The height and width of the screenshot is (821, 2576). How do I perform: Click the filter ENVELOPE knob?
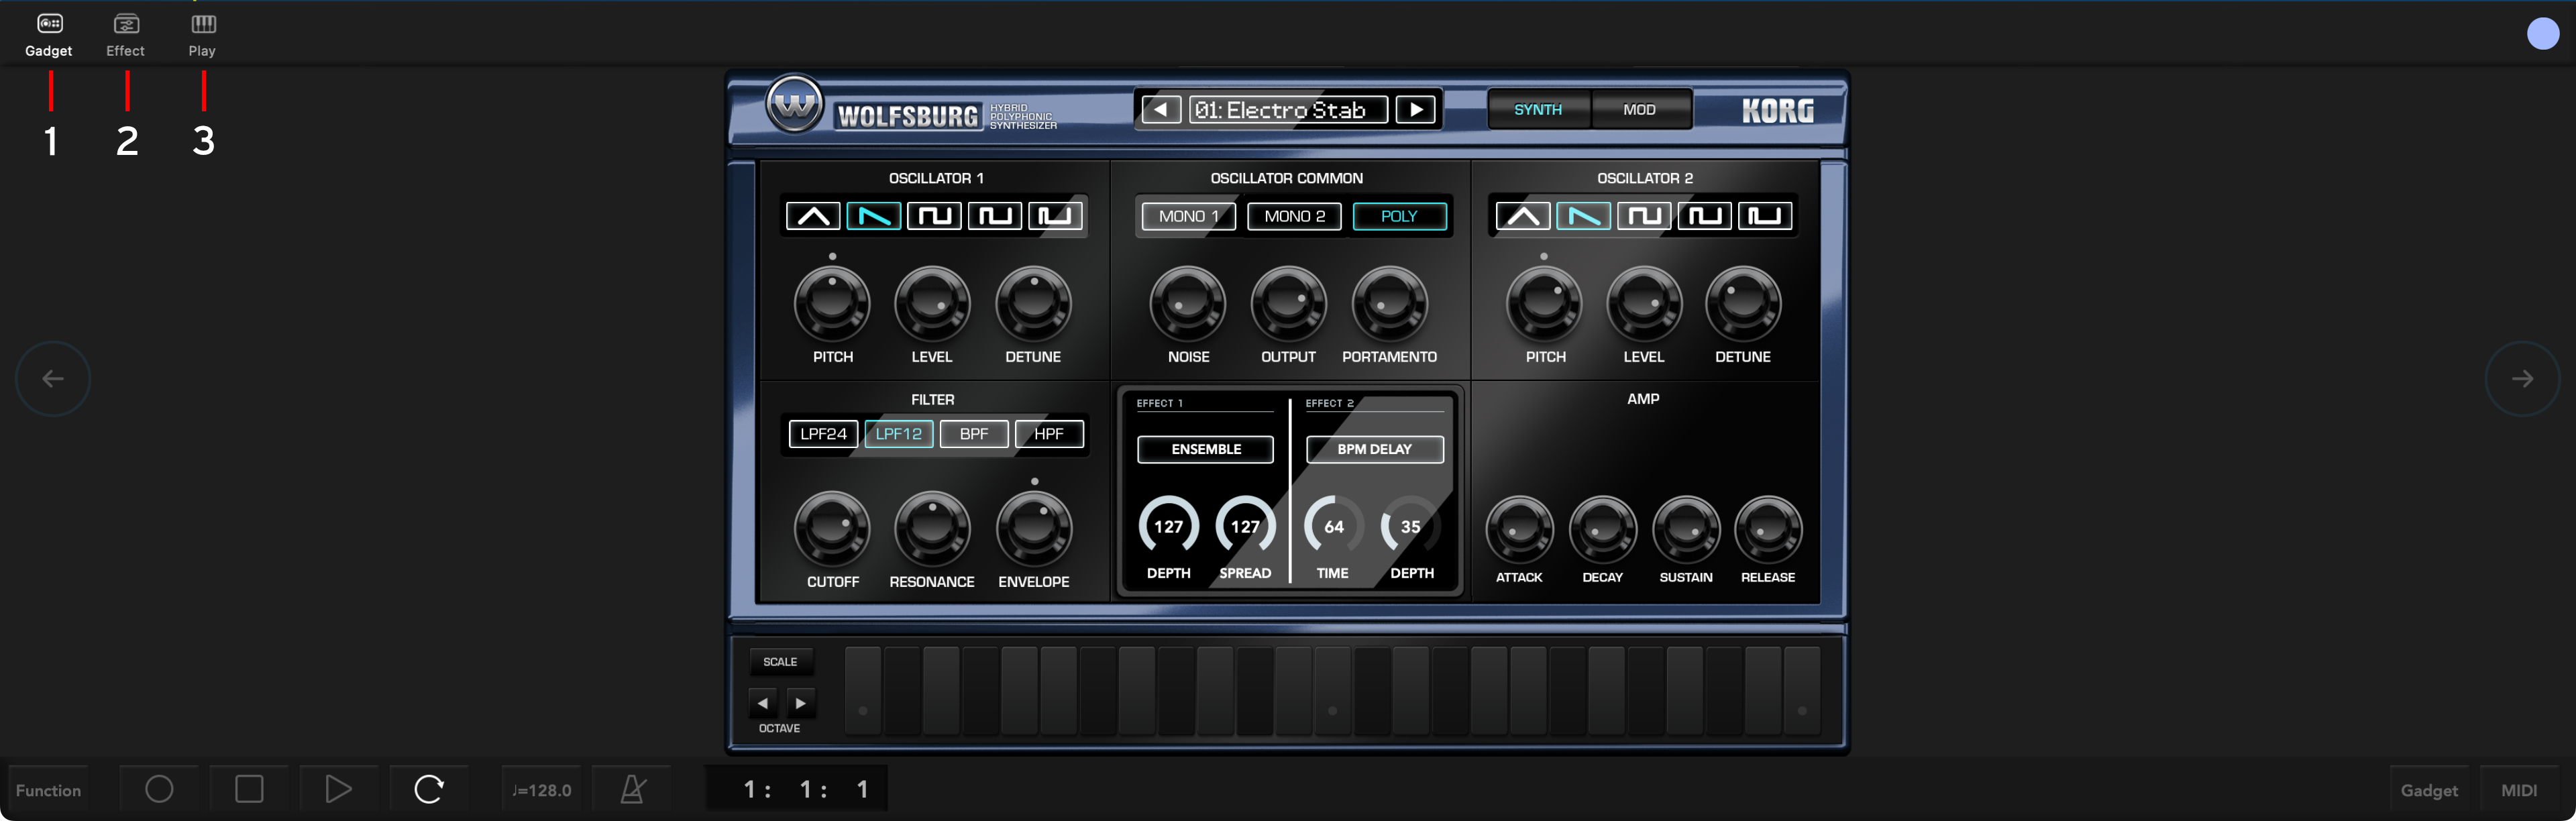click(1034, 528)
